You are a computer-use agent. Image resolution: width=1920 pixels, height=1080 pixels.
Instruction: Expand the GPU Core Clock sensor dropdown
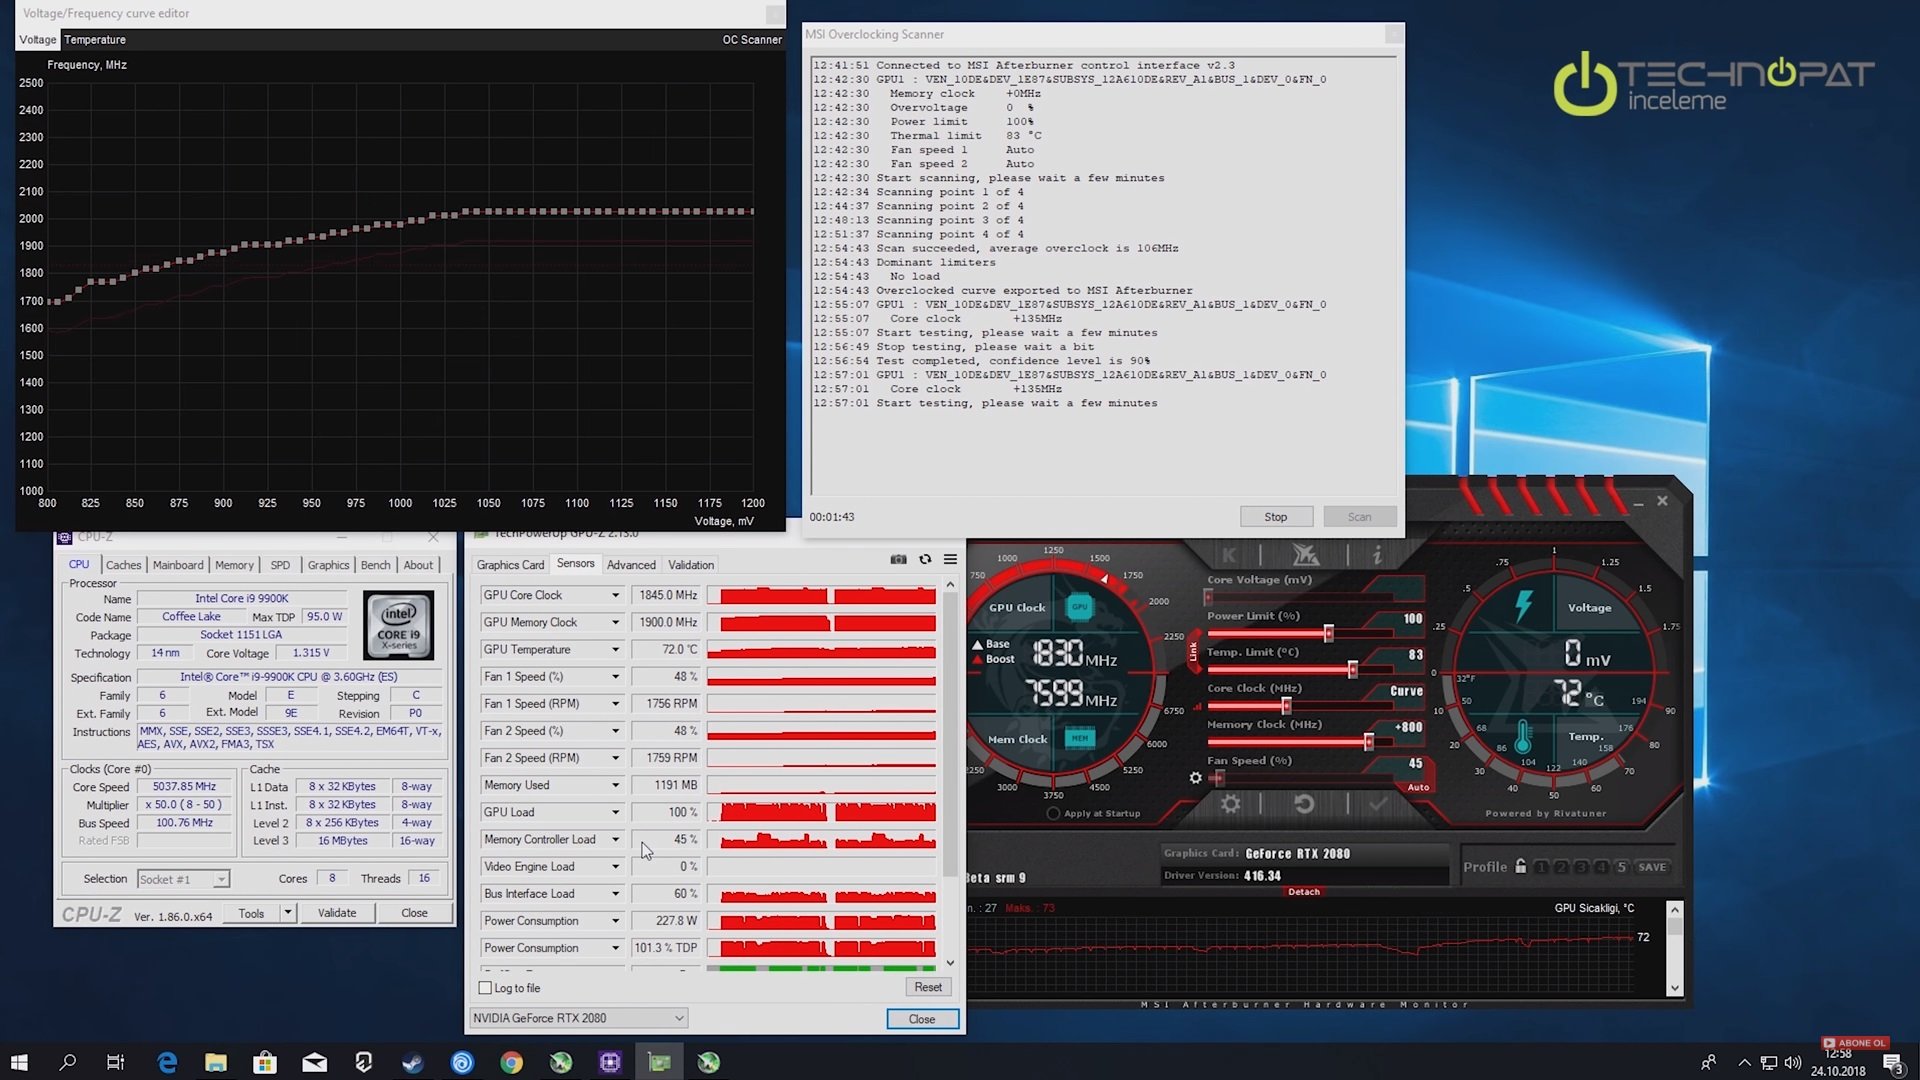pyautogui.click(x=615, y=595)
